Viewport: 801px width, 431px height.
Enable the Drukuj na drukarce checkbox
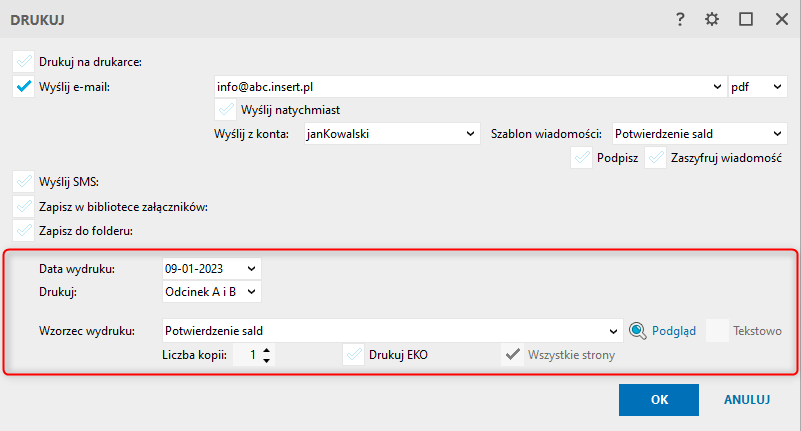[x=23, y=62]
